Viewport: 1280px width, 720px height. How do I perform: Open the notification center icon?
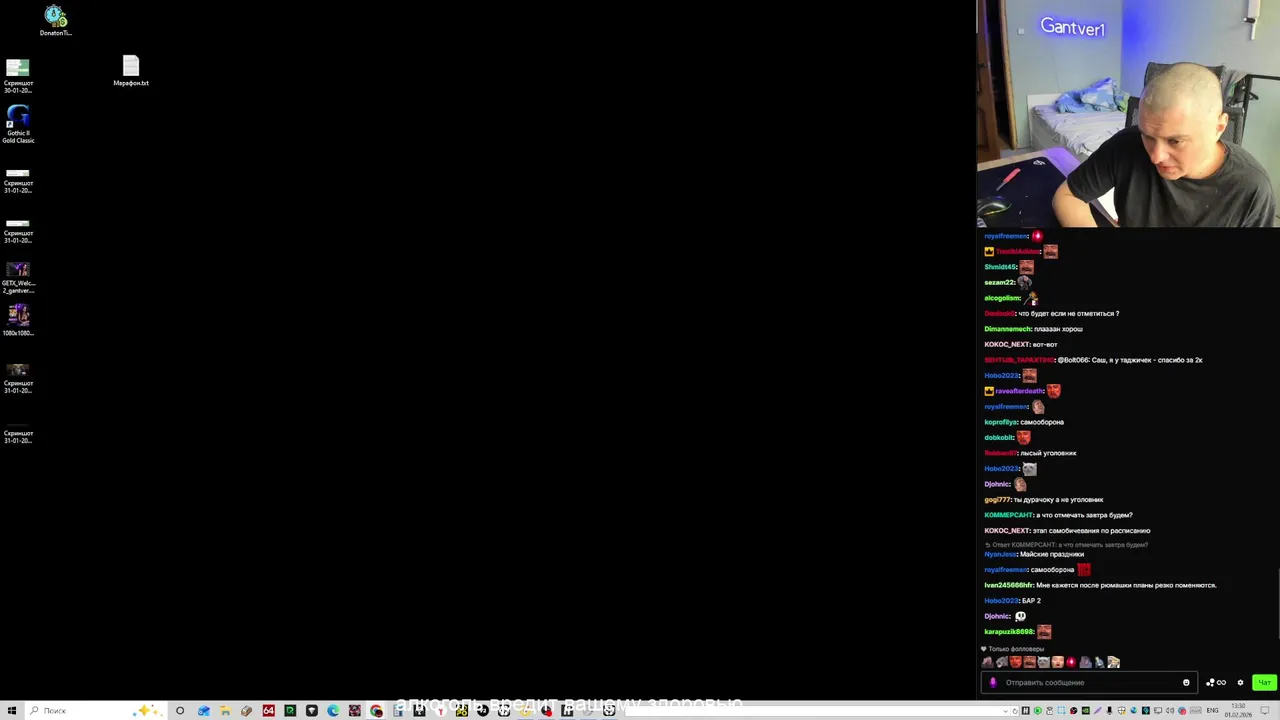coord(1267,711)
